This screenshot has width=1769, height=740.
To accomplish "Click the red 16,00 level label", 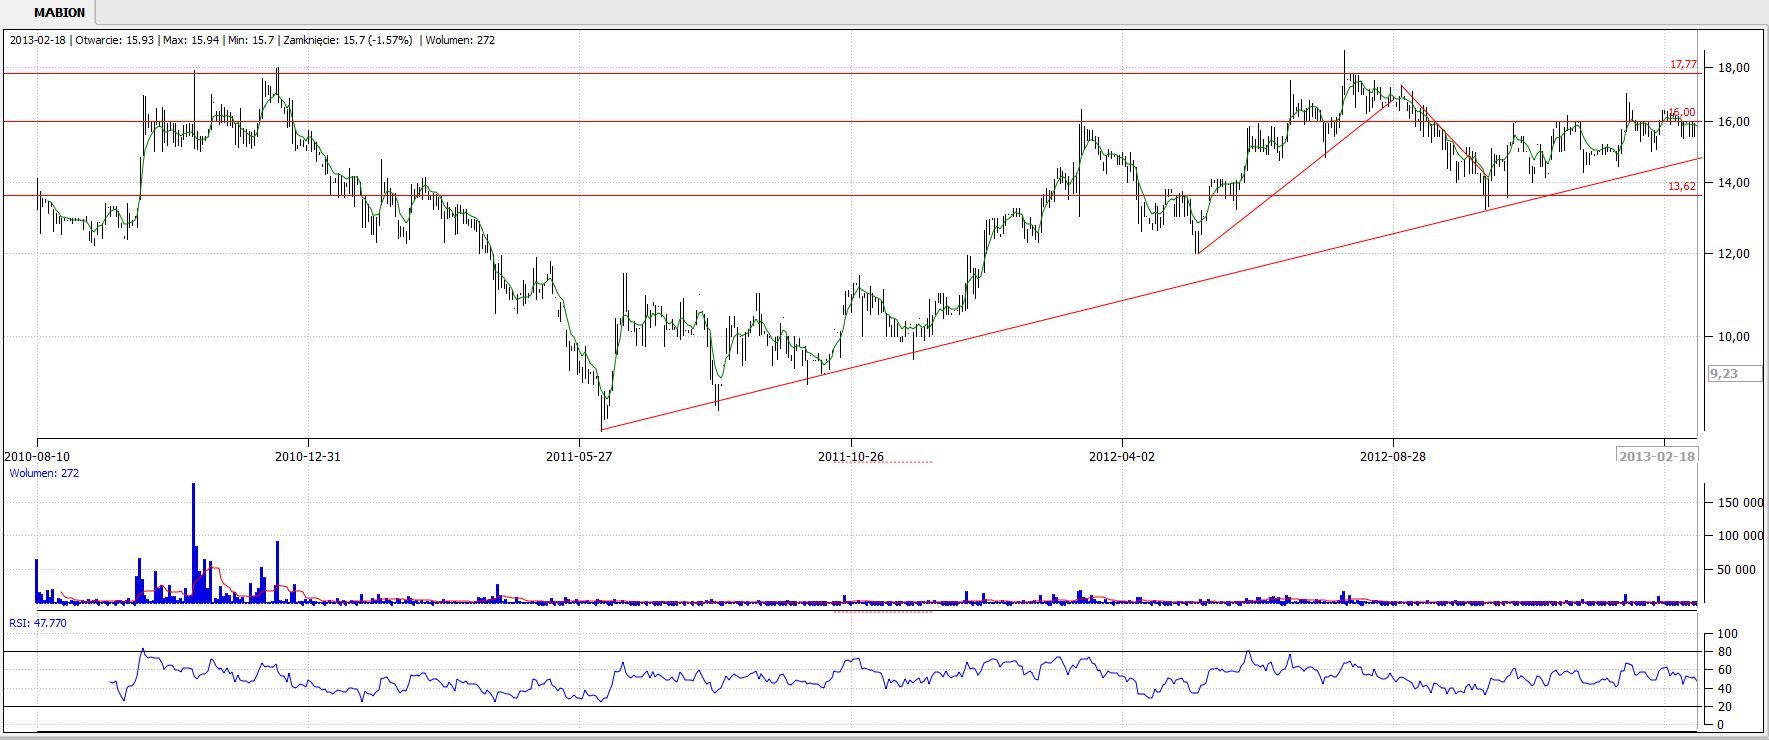I will (x=1683, y=113).
